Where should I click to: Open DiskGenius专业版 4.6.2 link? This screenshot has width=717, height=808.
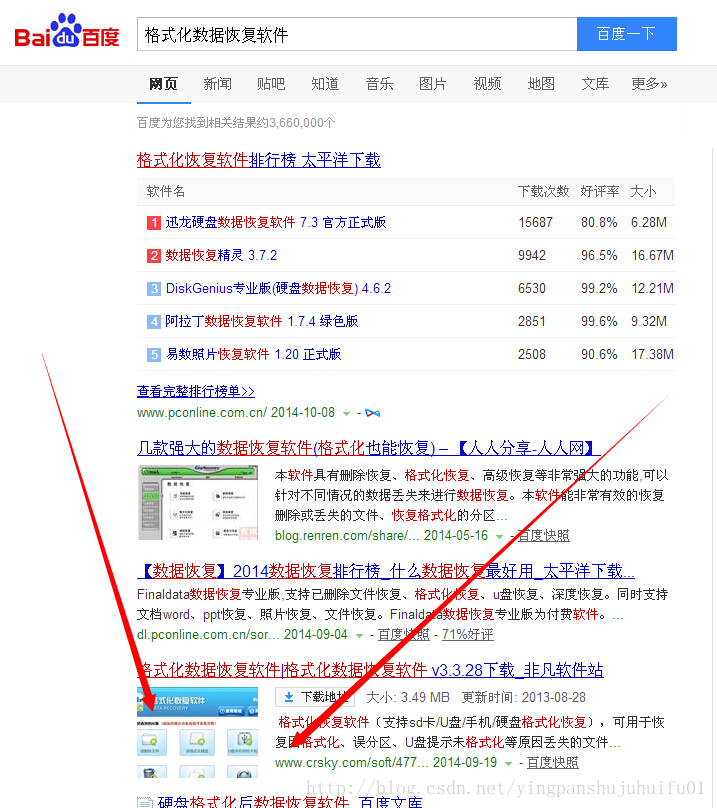[x=278, y=289]
